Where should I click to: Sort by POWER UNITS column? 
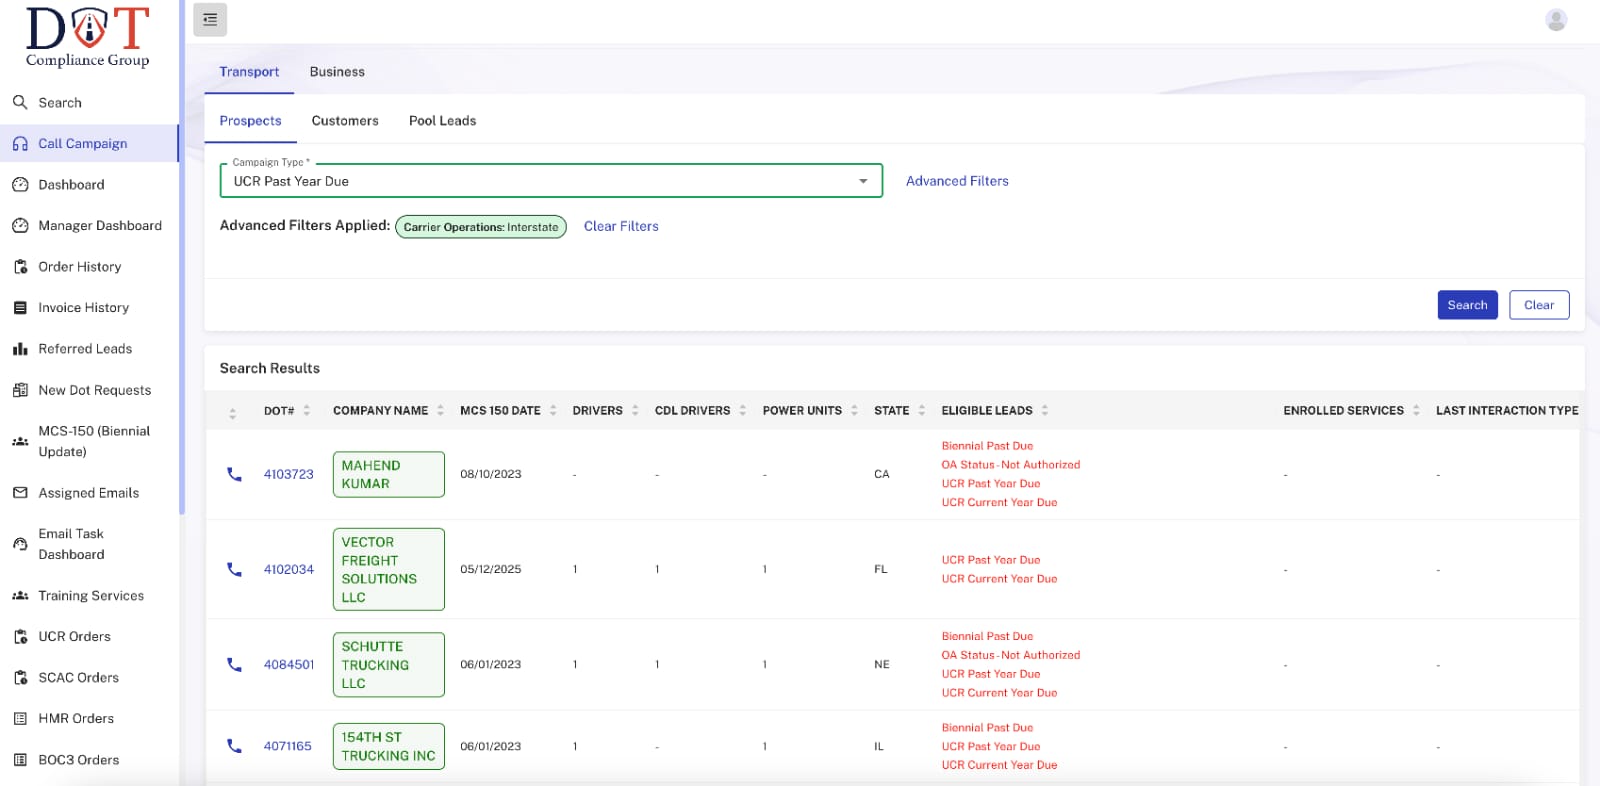[x=854, y=411]
